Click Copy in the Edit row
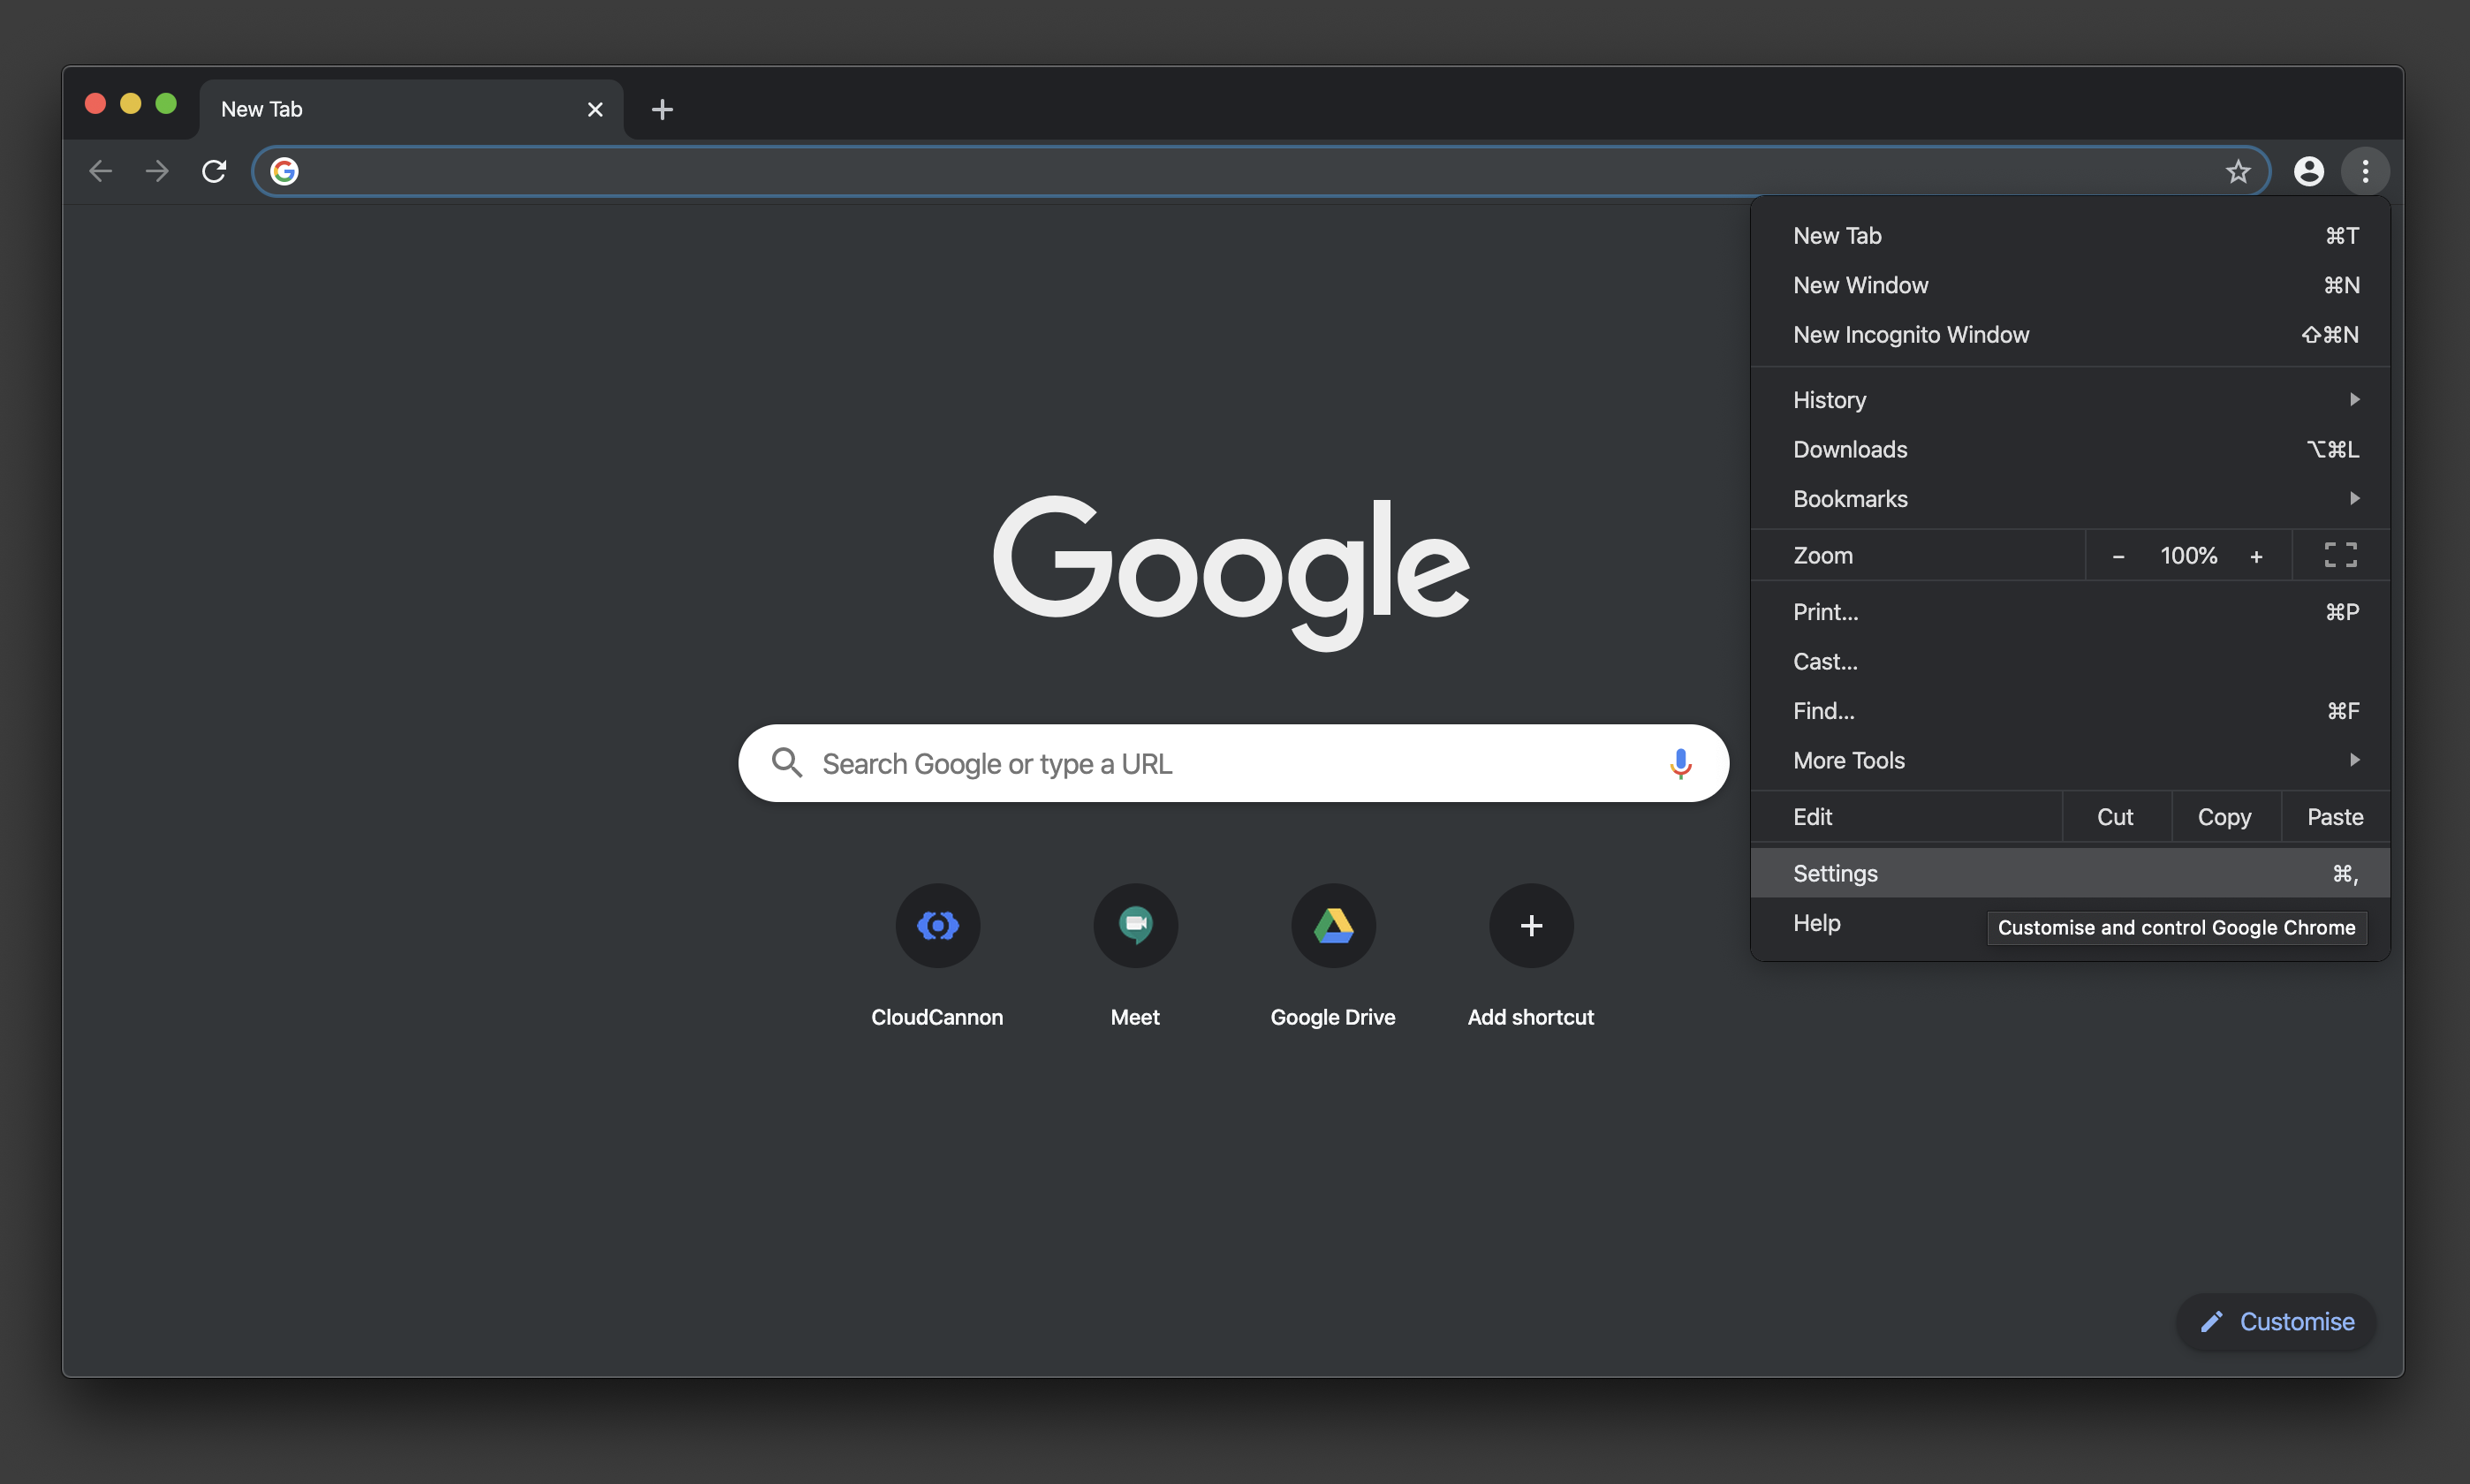This screenshot has height=1484, width=2470. [x=2224, y=817]
